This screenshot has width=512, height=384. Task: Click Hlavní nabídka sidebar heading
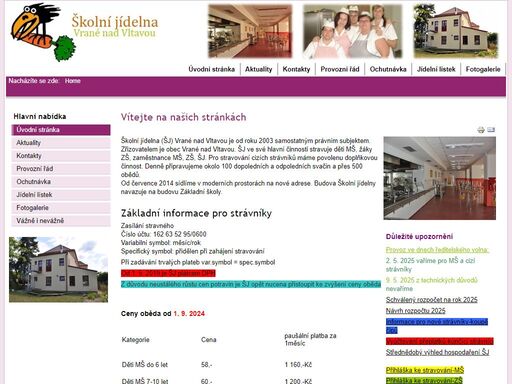point(40,116)
